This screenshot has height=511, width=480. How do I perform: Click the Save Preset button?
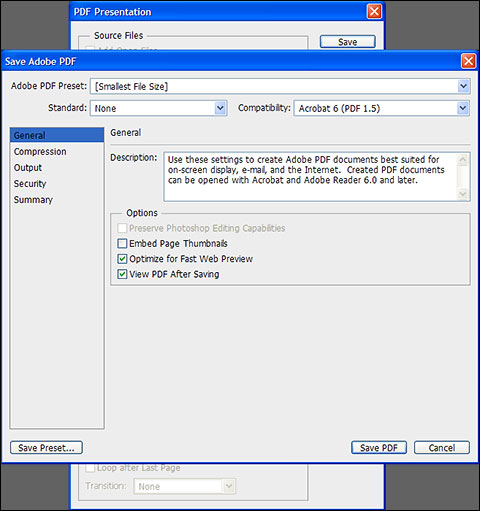[46, 448]
